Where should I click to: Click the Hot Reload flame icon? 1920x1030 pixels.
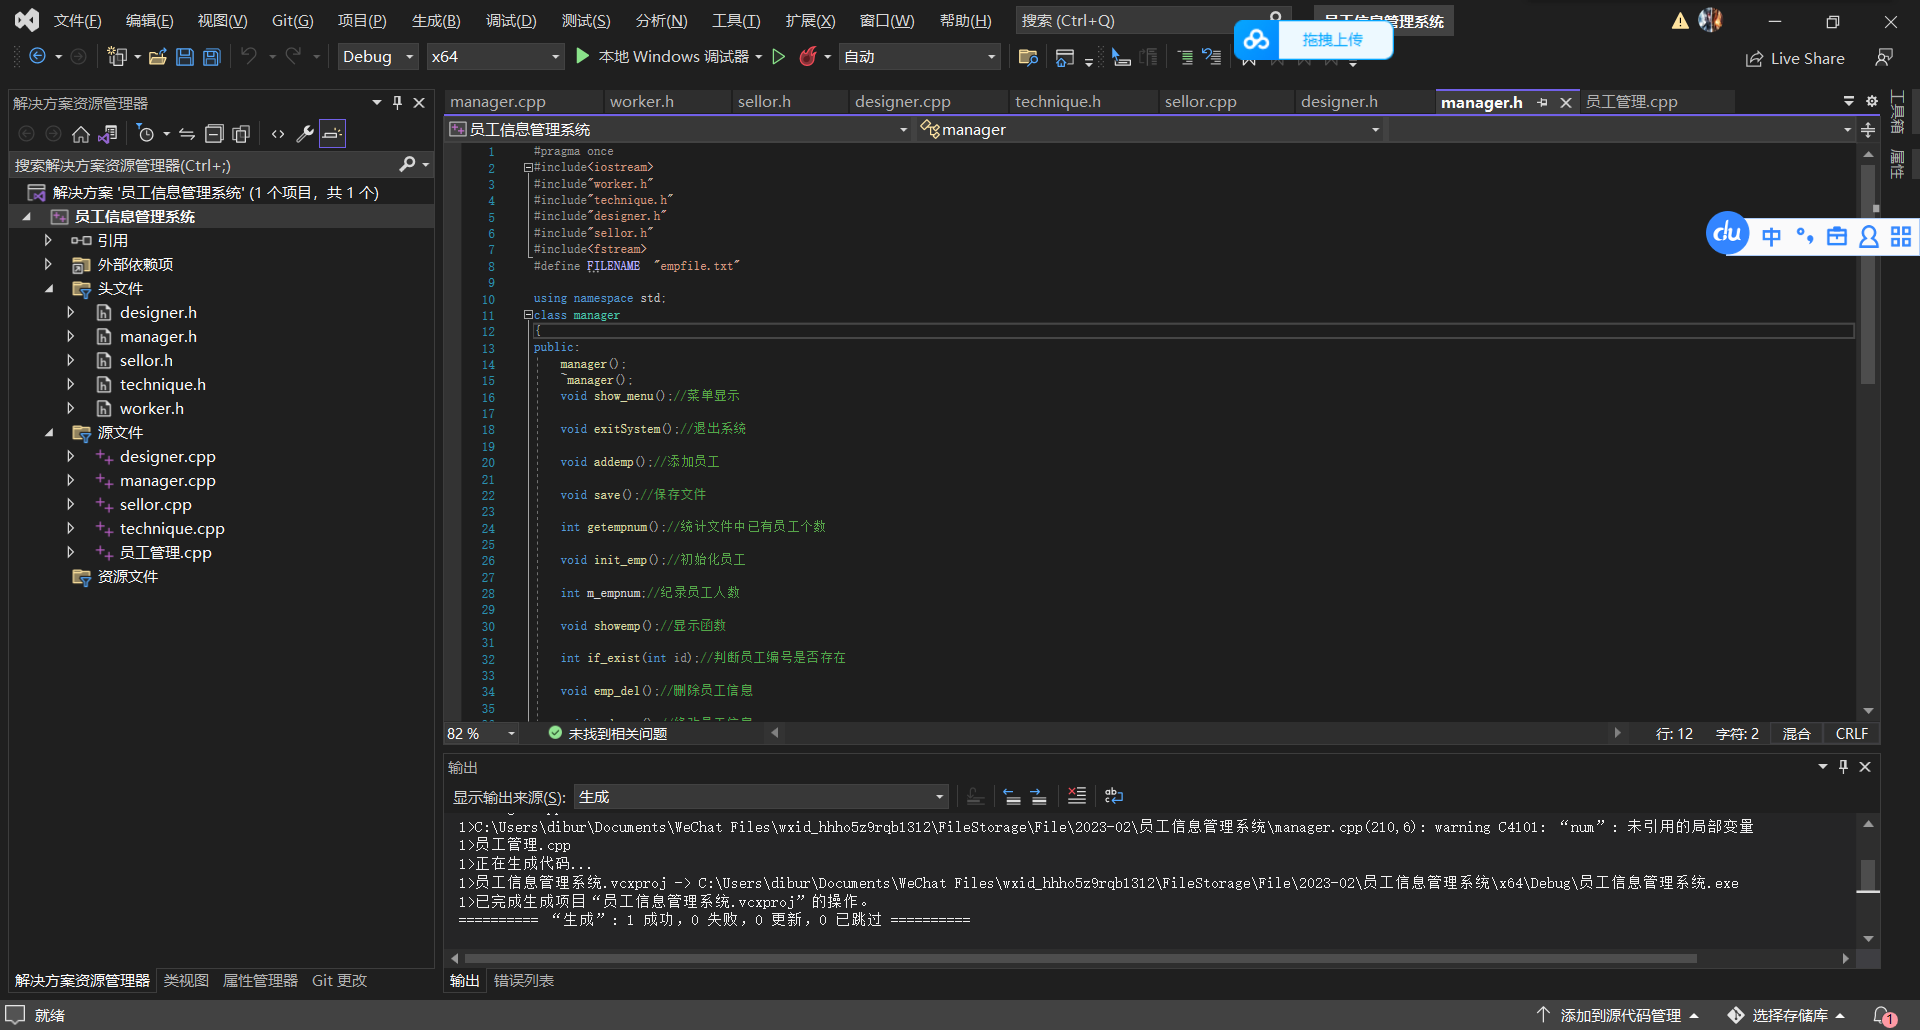pos(808,57)
